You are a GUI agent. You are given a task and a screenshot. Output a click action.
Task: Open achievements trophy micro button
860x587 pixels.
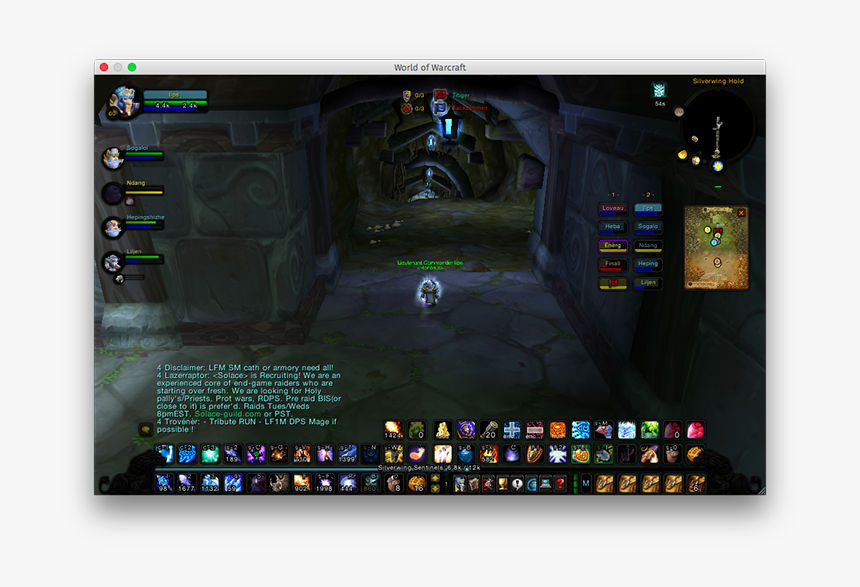[x=503, y=484]
